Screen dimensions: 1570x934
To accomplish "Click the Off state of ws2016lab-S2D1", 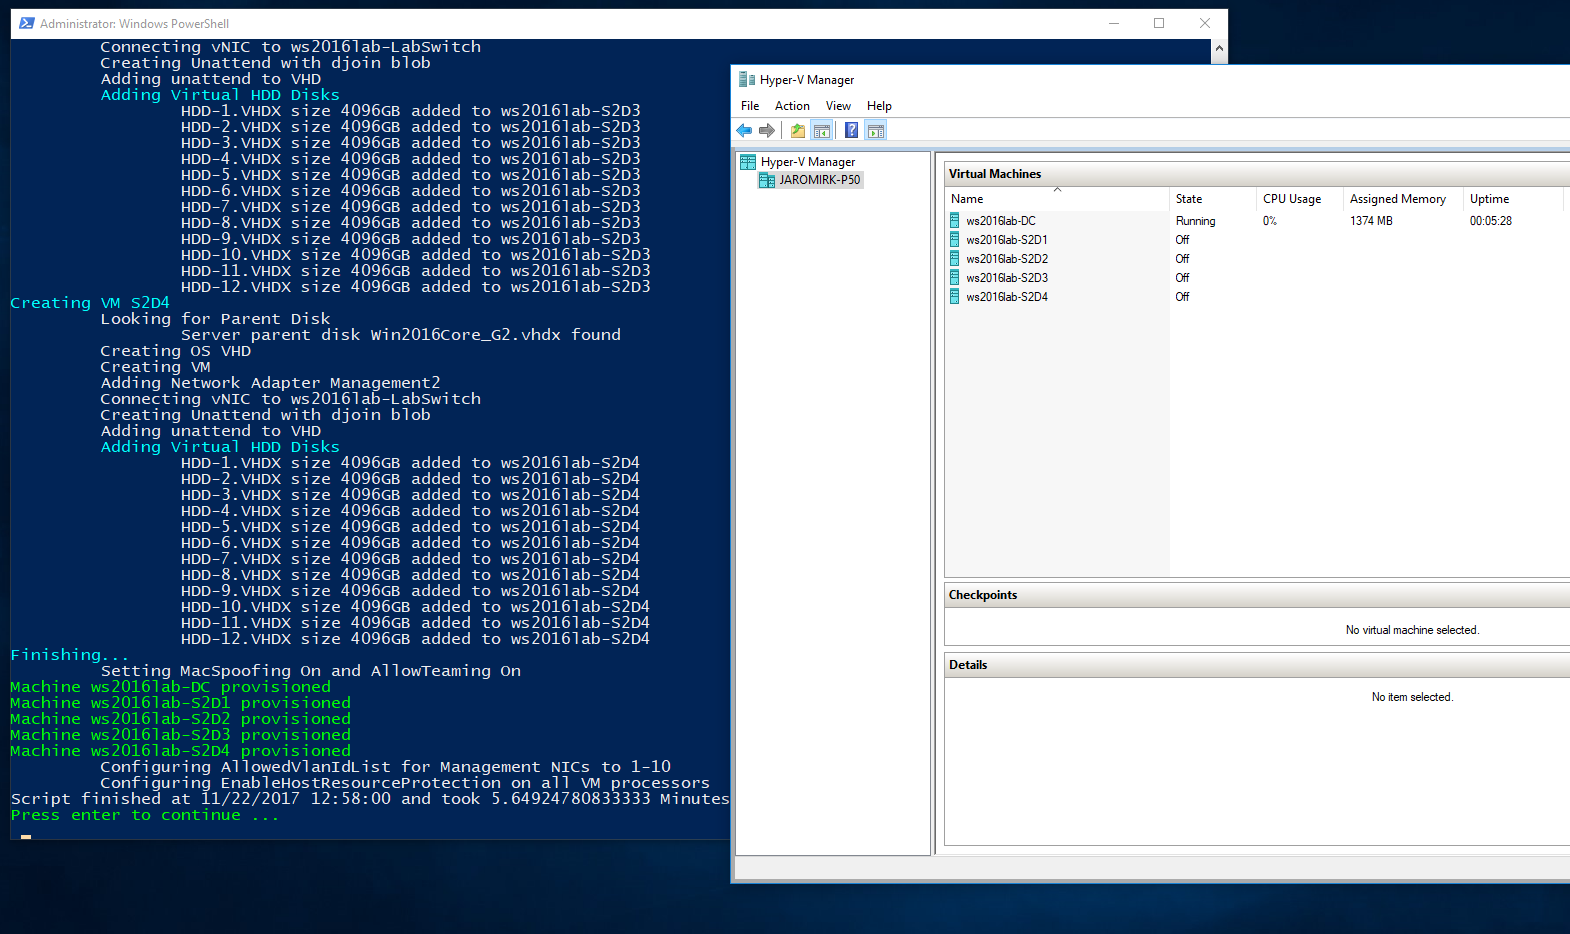I will (x=1182, y=240).
